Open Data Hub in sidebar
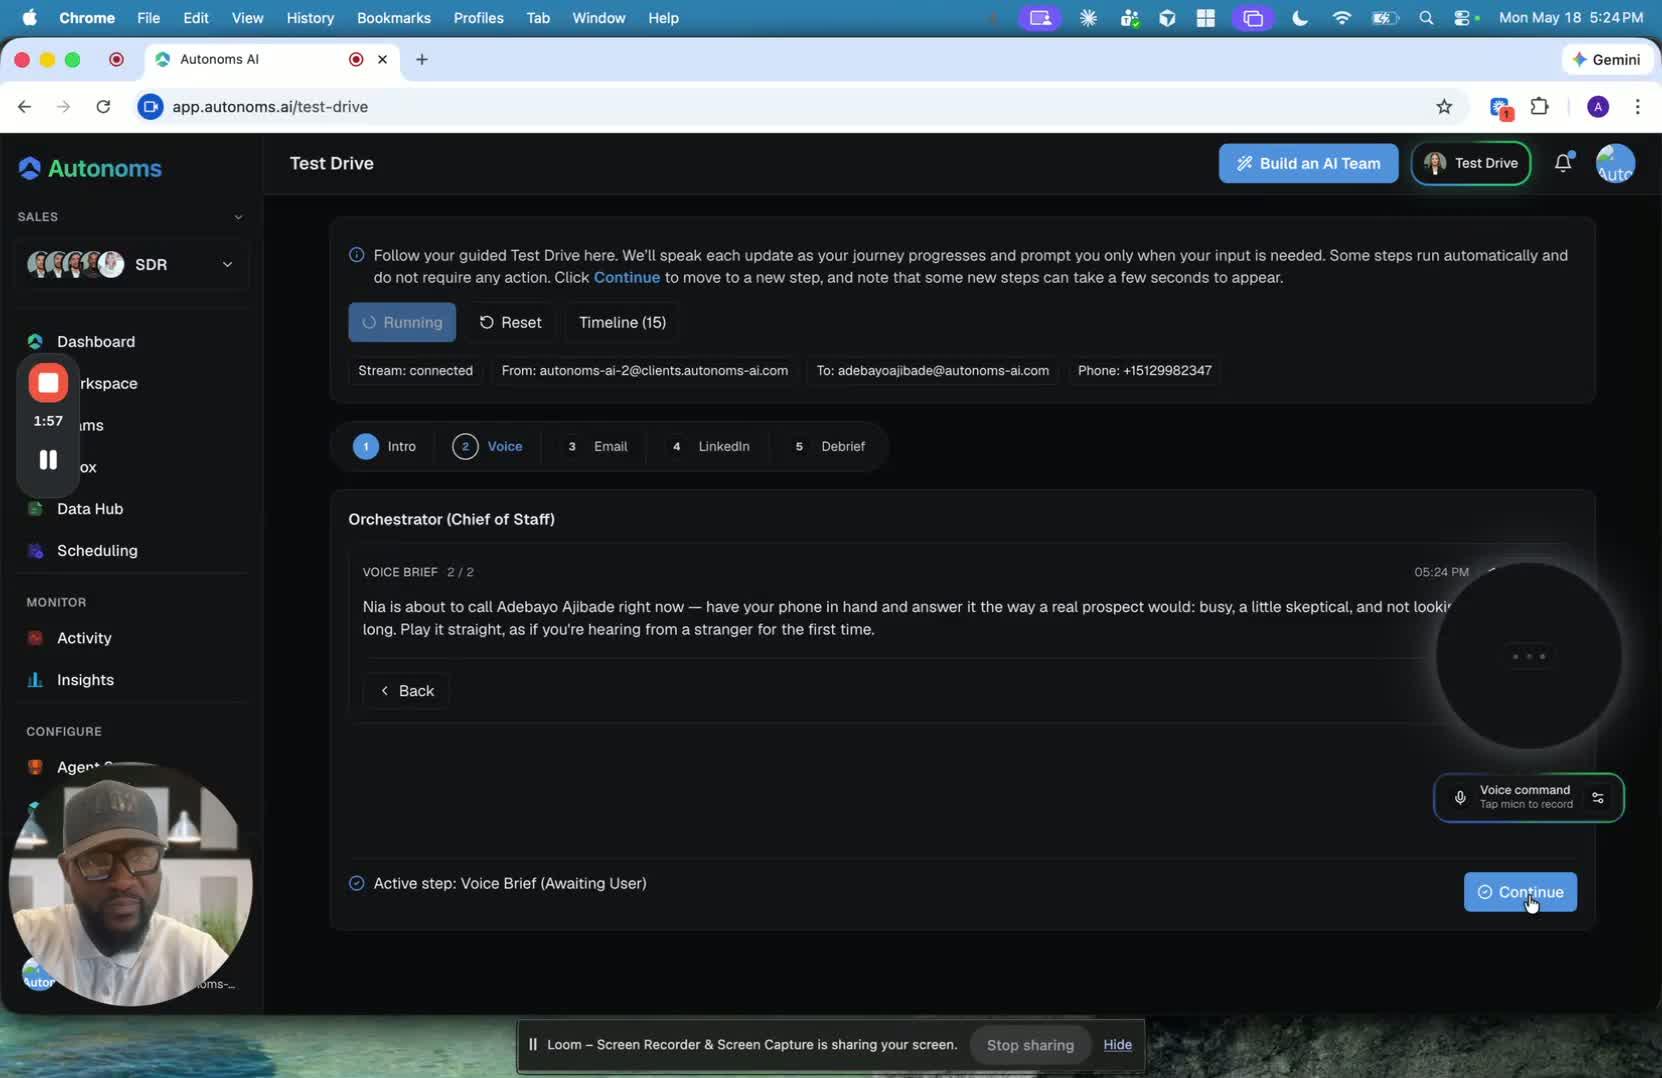Viewport: 1662px width, 1078px height. point(90,509)
